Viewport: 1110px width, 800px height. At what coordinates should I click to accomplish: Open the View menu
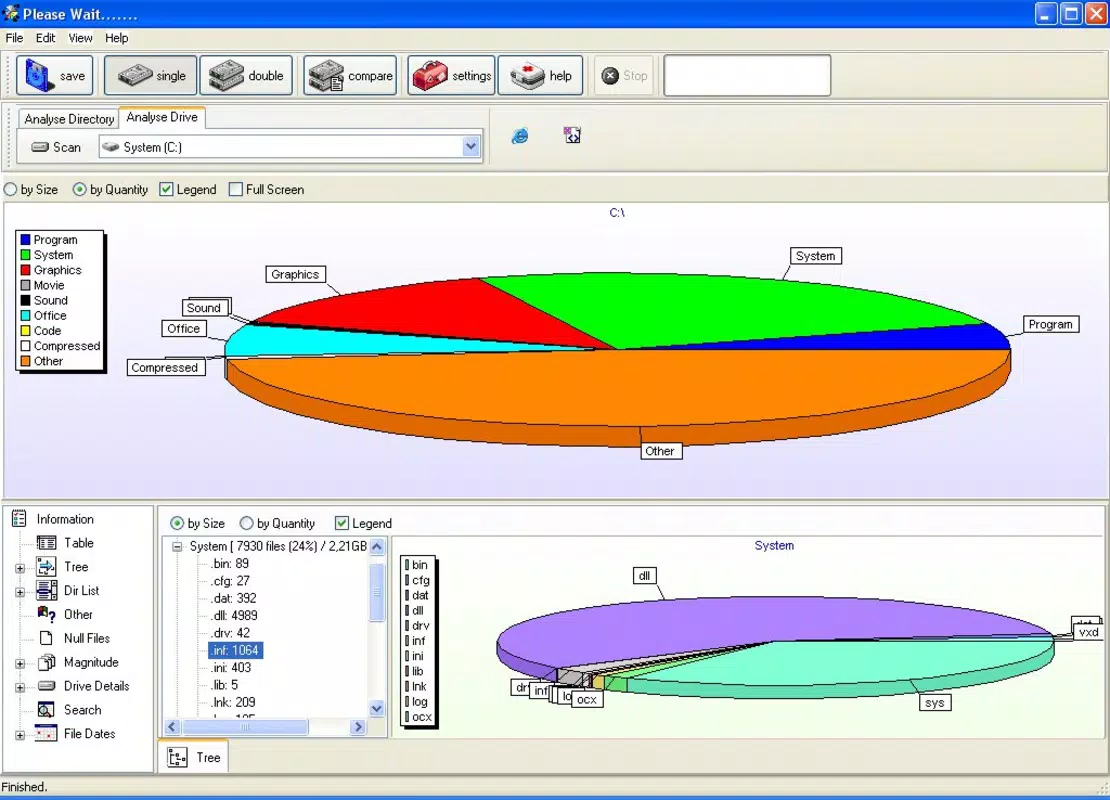80,38
